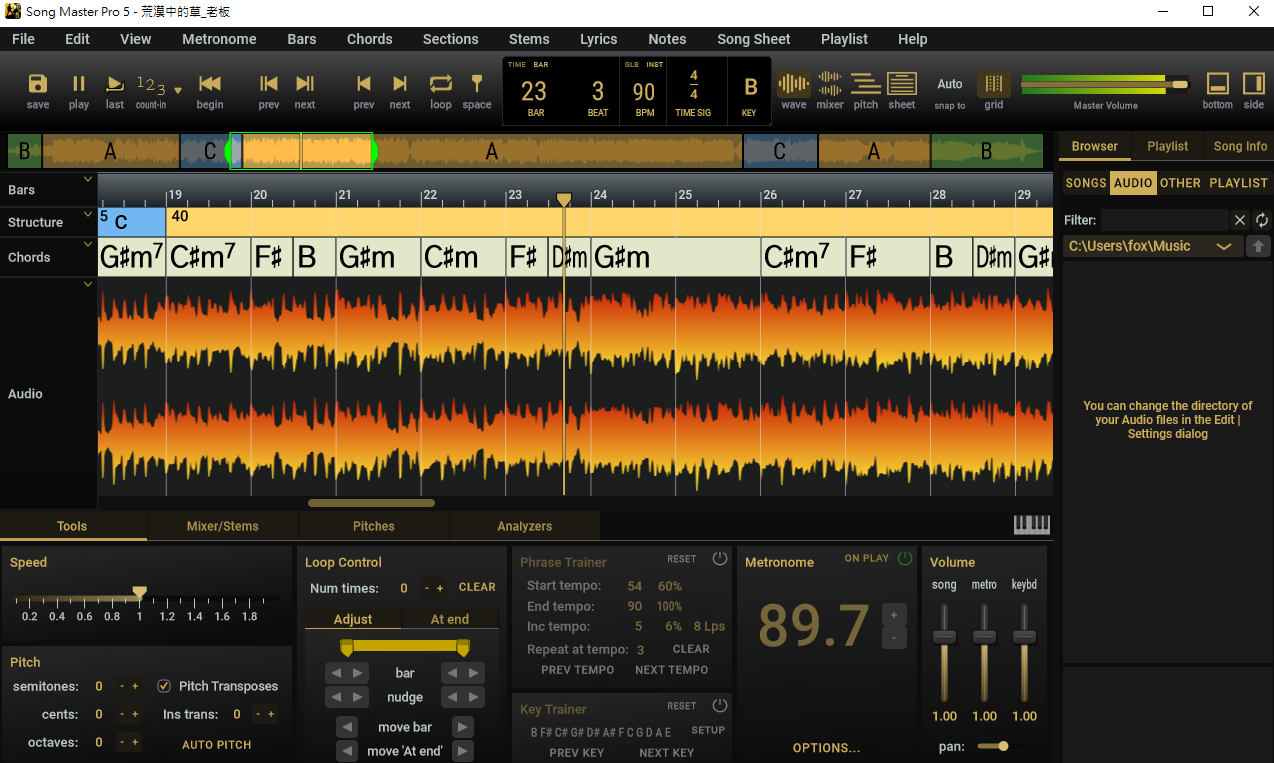Open the Playlist tab in side panel

(x=1168, y=146)
